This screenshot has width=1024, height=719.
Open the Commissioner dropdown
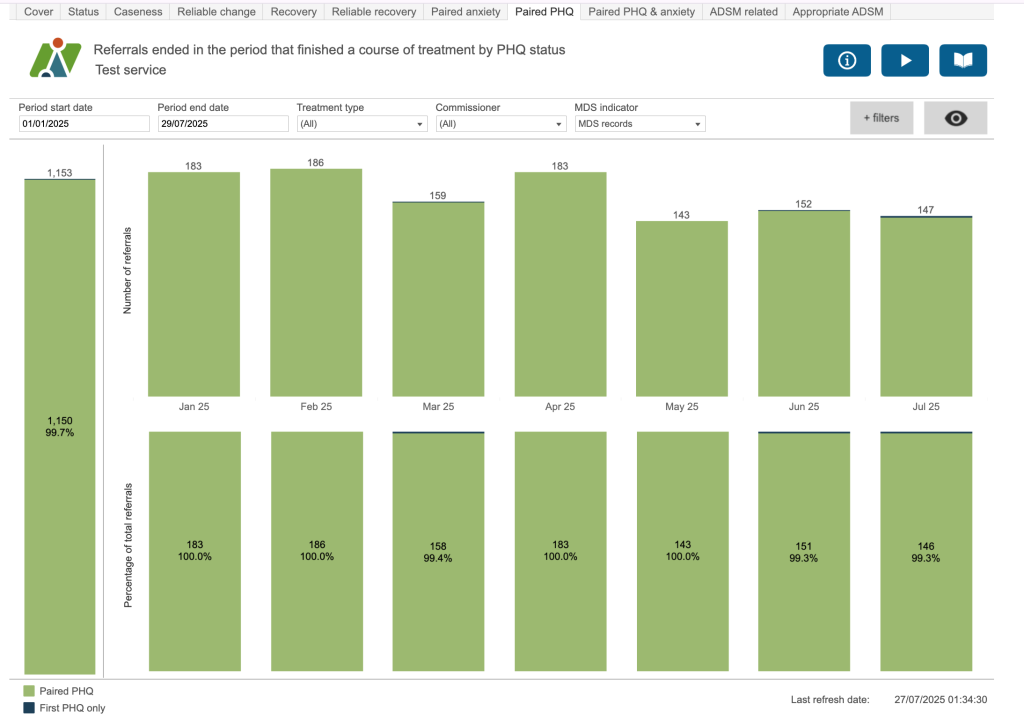[x=501, y=124]
